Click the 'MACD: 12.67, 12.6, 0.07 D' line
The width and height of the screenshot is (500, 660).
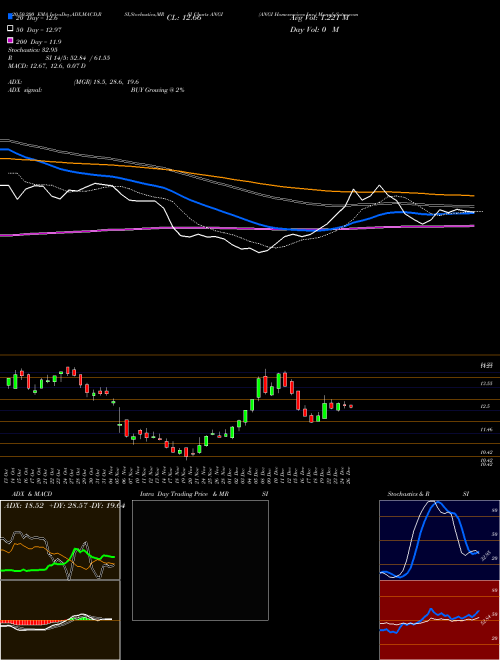47,66
